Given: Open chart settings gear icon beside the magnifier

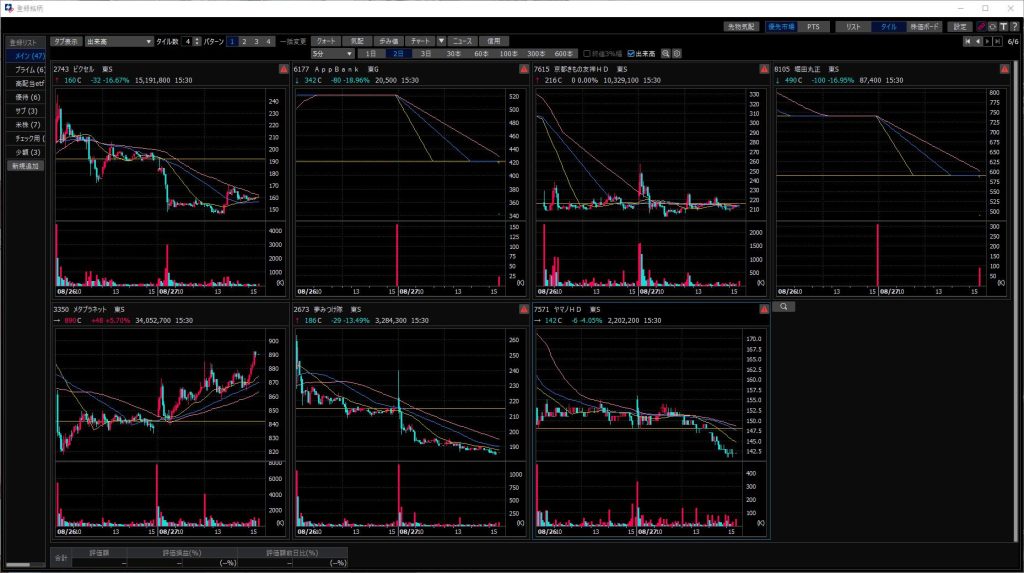Looking at the screenshot, I should [x=677, y=53].
